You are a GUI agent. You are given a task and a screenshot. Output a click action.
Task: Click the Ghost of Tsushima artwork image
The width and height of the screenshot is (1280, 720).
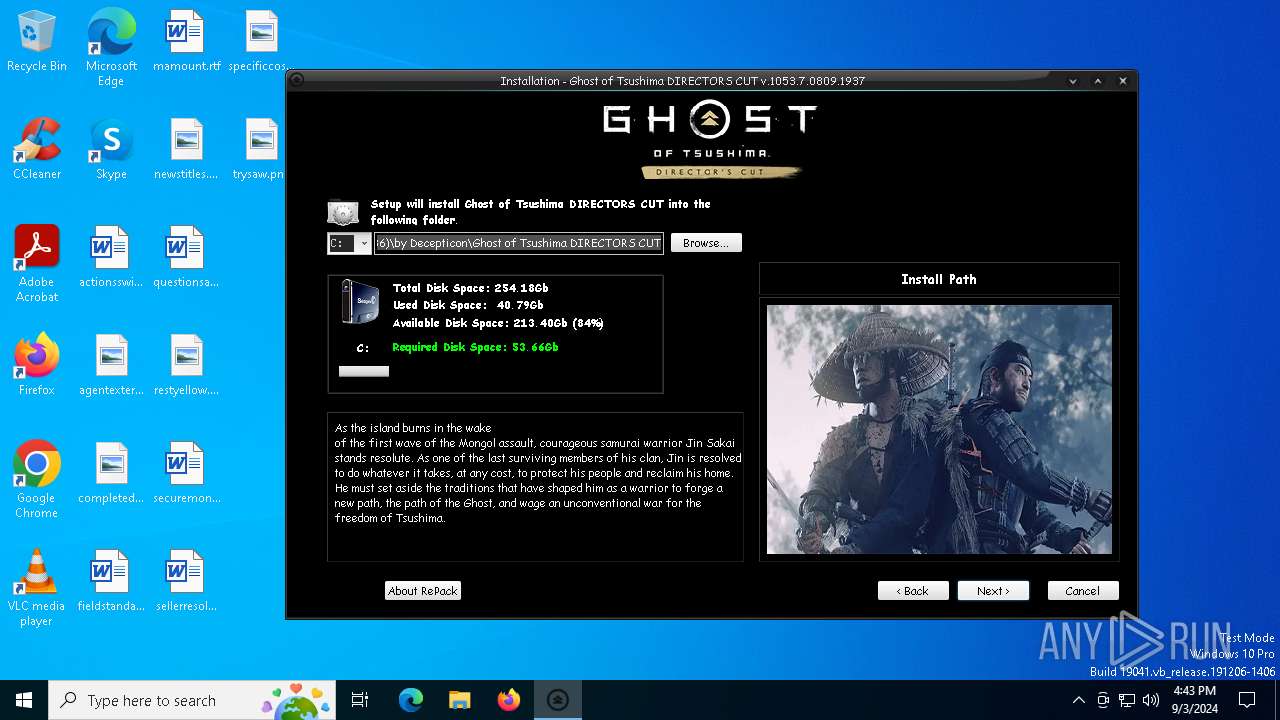(x=939, y=430)
